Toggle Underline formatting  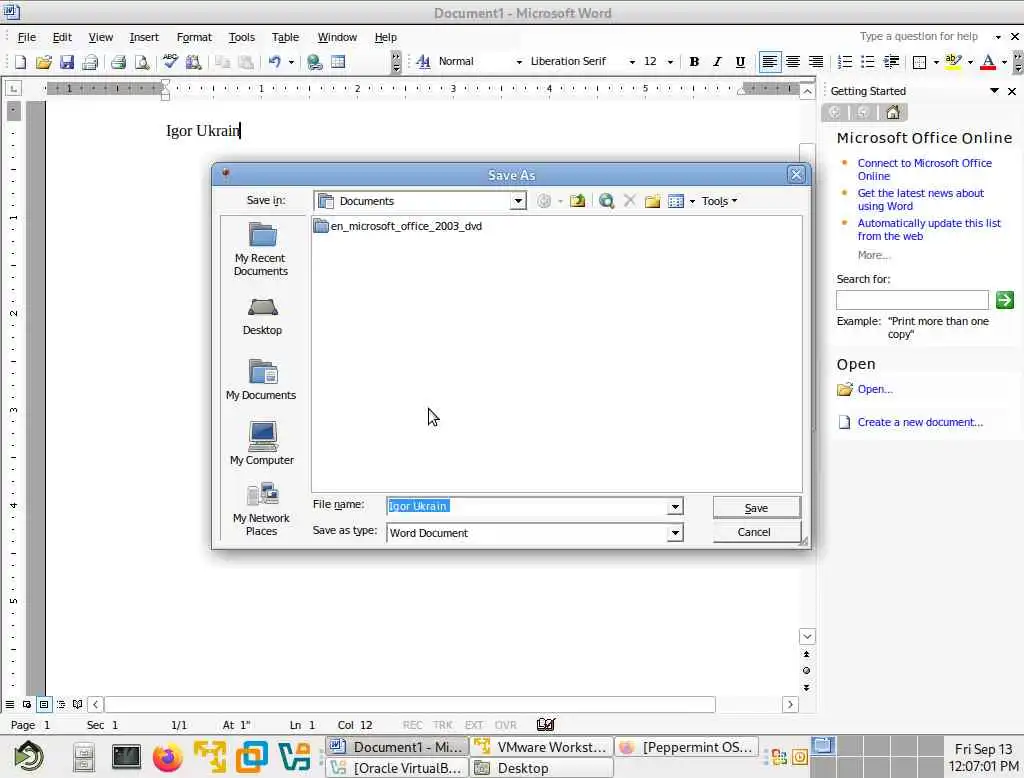coord(740,61)
